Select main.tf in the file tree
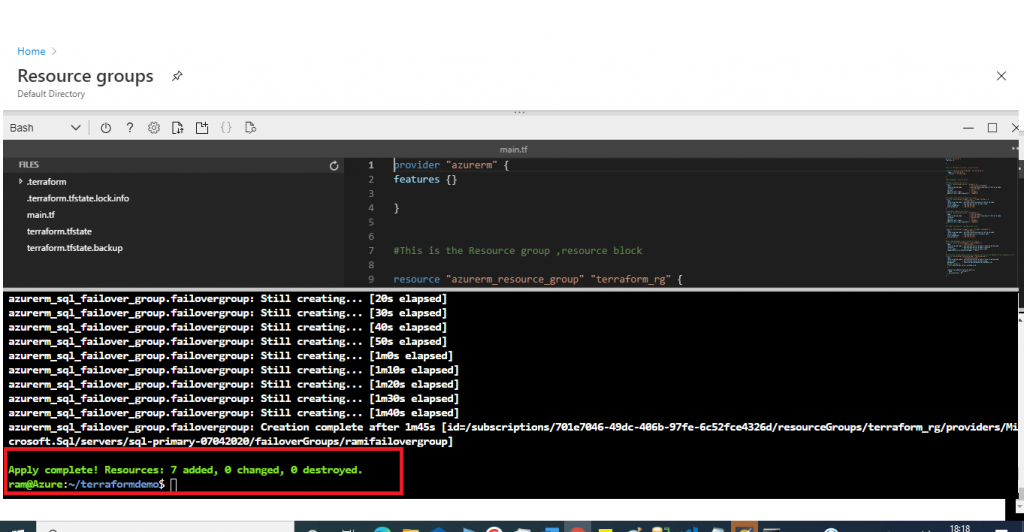This screenshot has height=532, width=1024. [40, 215]
